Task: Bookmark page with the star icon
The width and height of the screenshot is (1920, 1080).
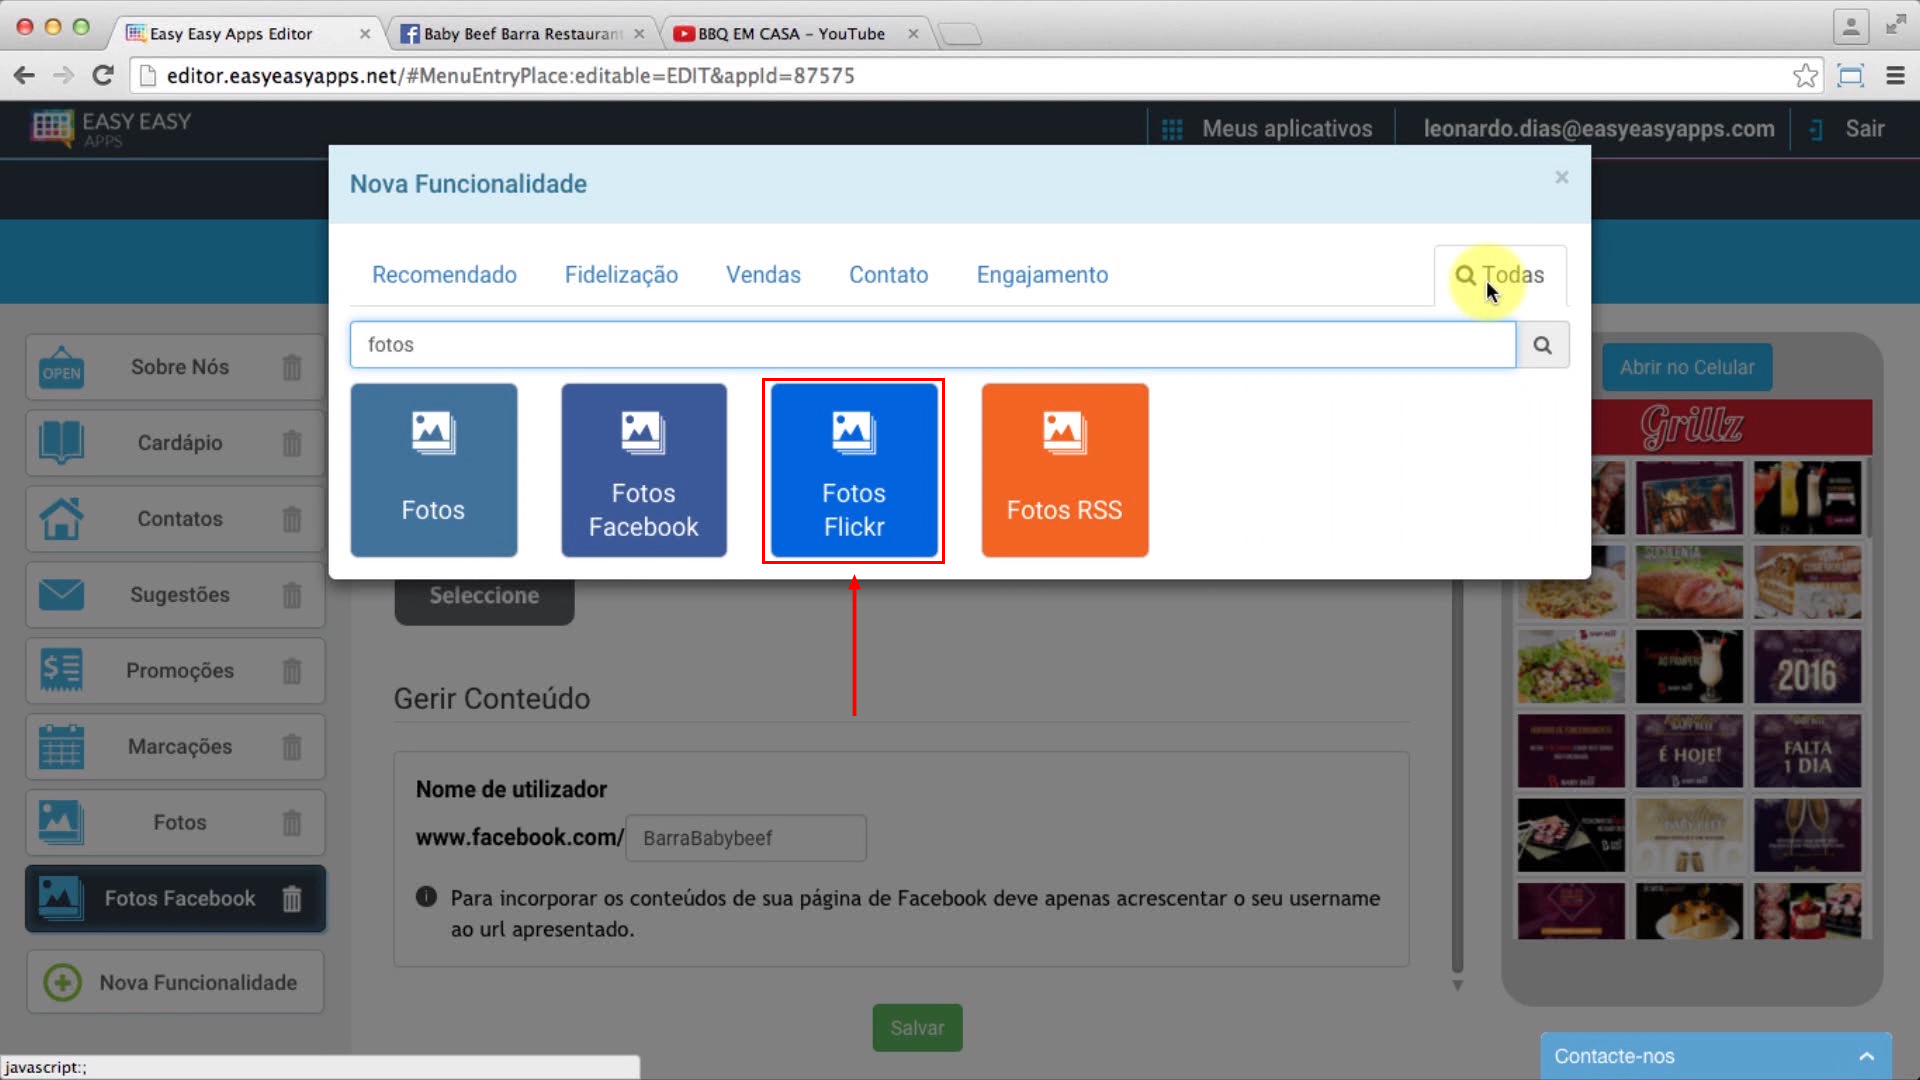Action: tap(1805, 76)
